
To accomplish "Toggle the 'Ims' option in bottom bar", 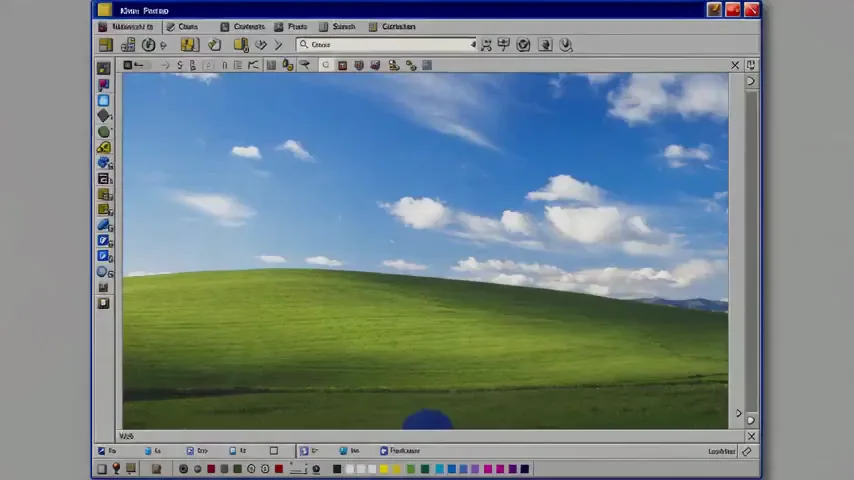I will (x=350, y=451).
